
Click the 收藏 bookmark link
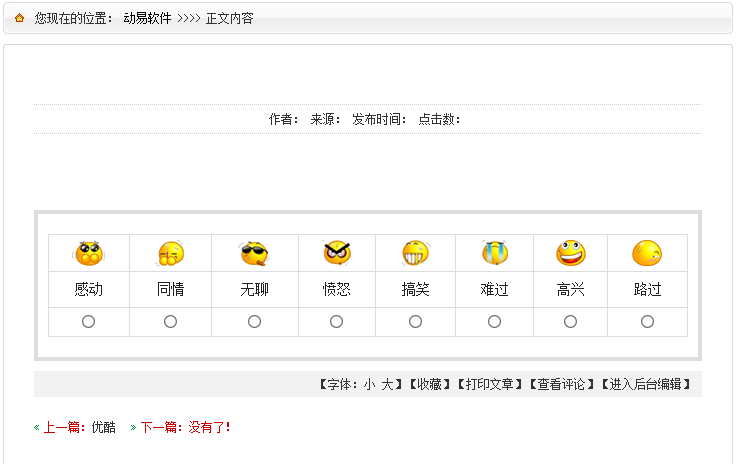(429, 385)
